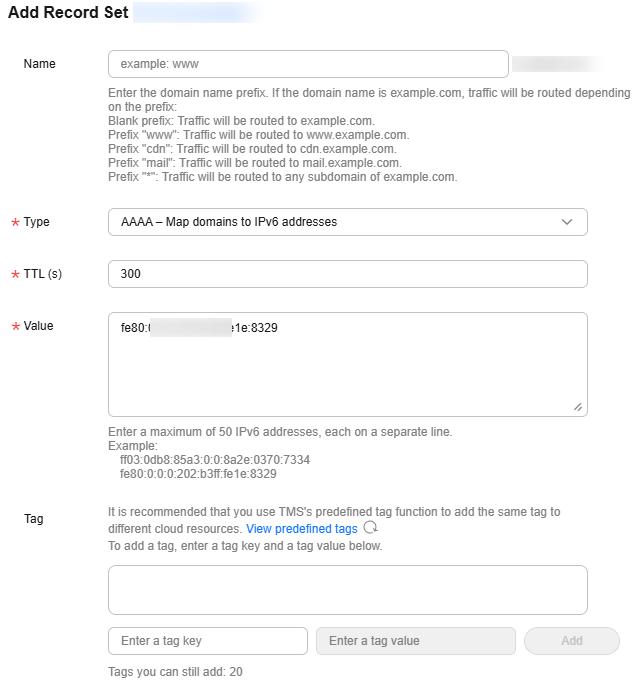Focus the TTL (s) field
Image resolution: width=642 pixels, height=689 pixels.
tap(348, 274)
